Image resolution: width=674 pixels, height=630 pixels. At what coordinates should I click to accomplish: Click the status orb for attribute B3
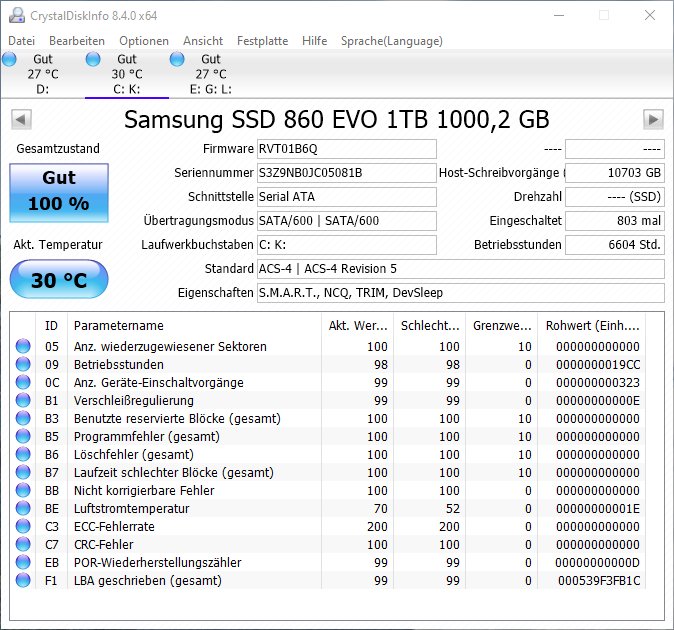[x=23, y=418]
